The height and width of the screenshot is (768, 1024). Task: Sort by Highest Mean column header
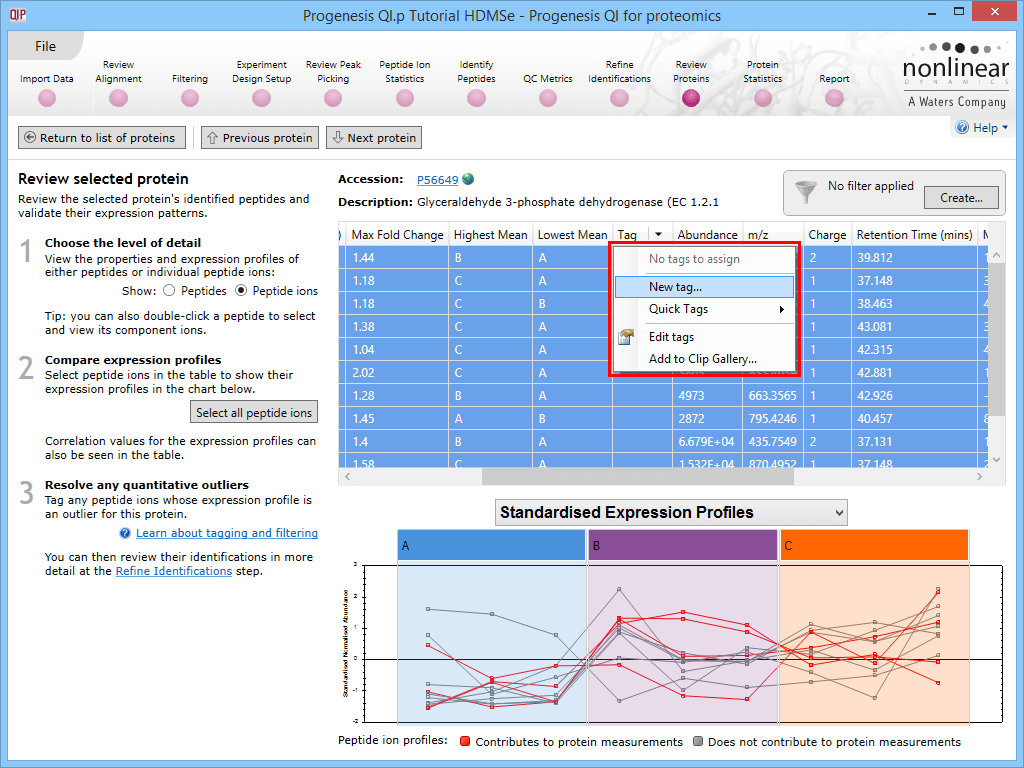point(490,234)
